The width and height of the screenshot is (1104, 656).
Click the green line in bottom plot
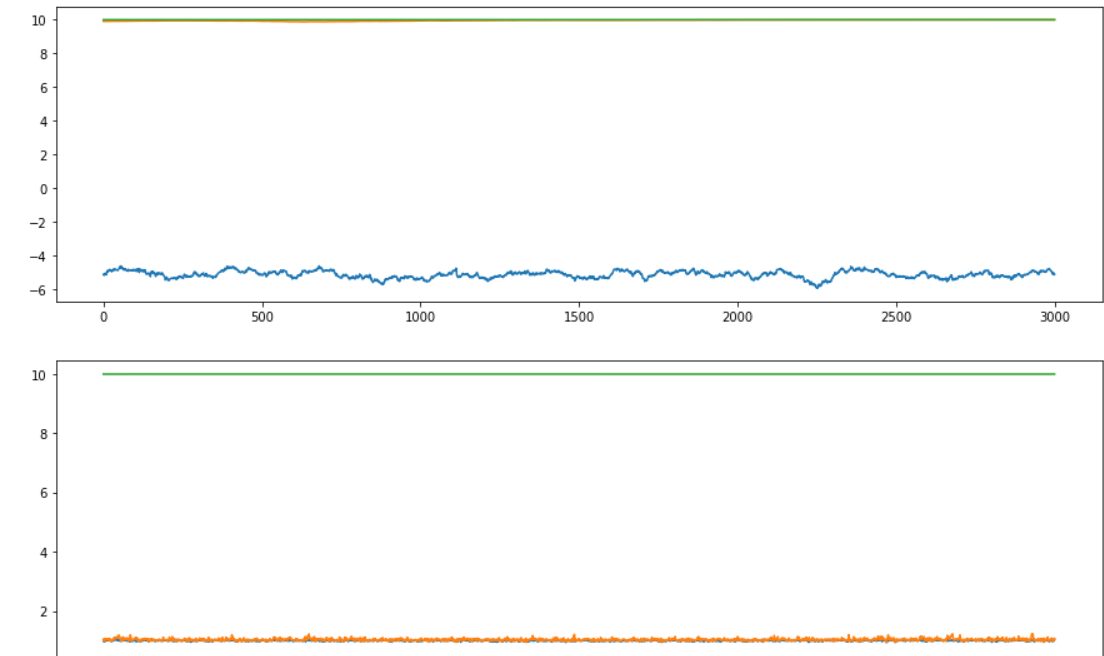(x=579, y=374)
